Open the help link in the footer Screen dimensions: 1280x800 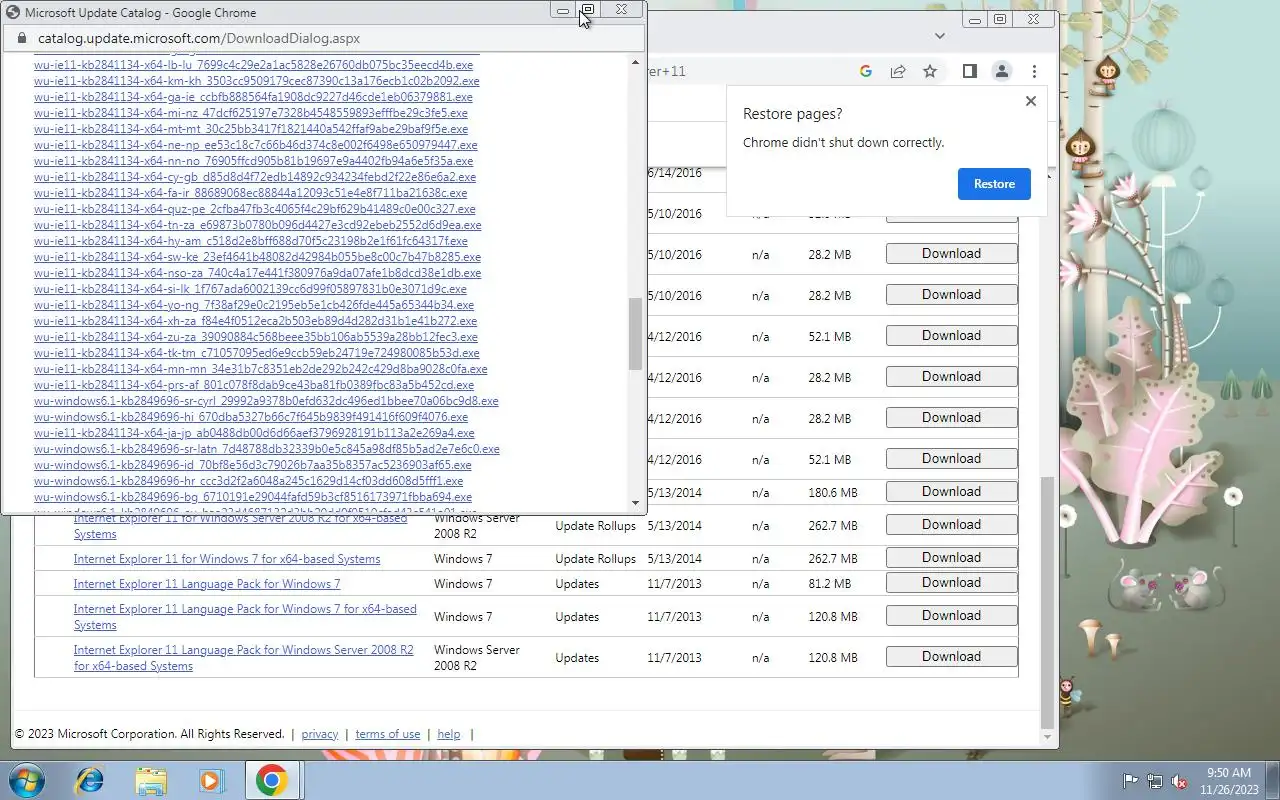449,734
